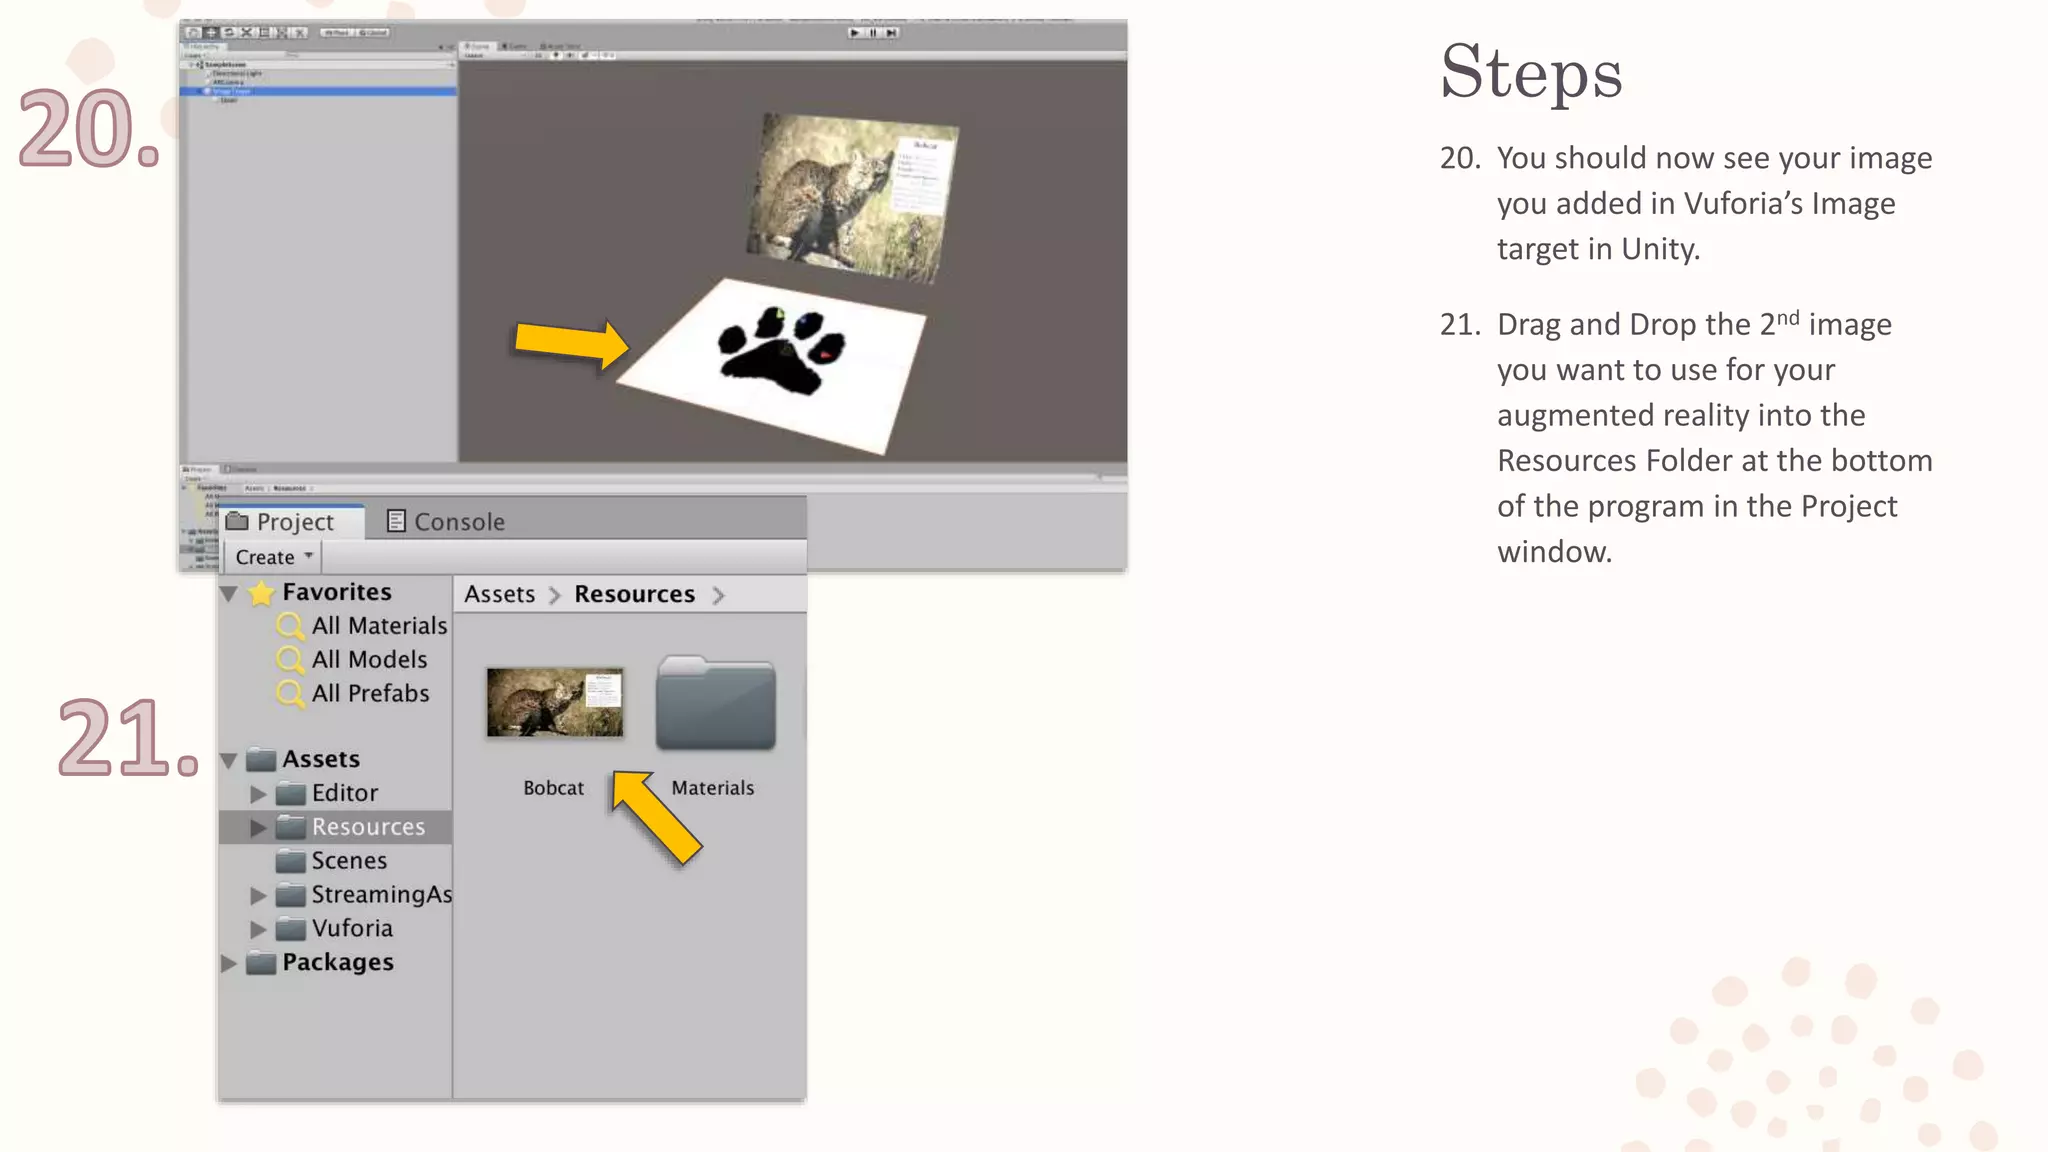Select the Bobcat image thumbnail
This screenshot has height=1152, width=2048.
(555, 703)
